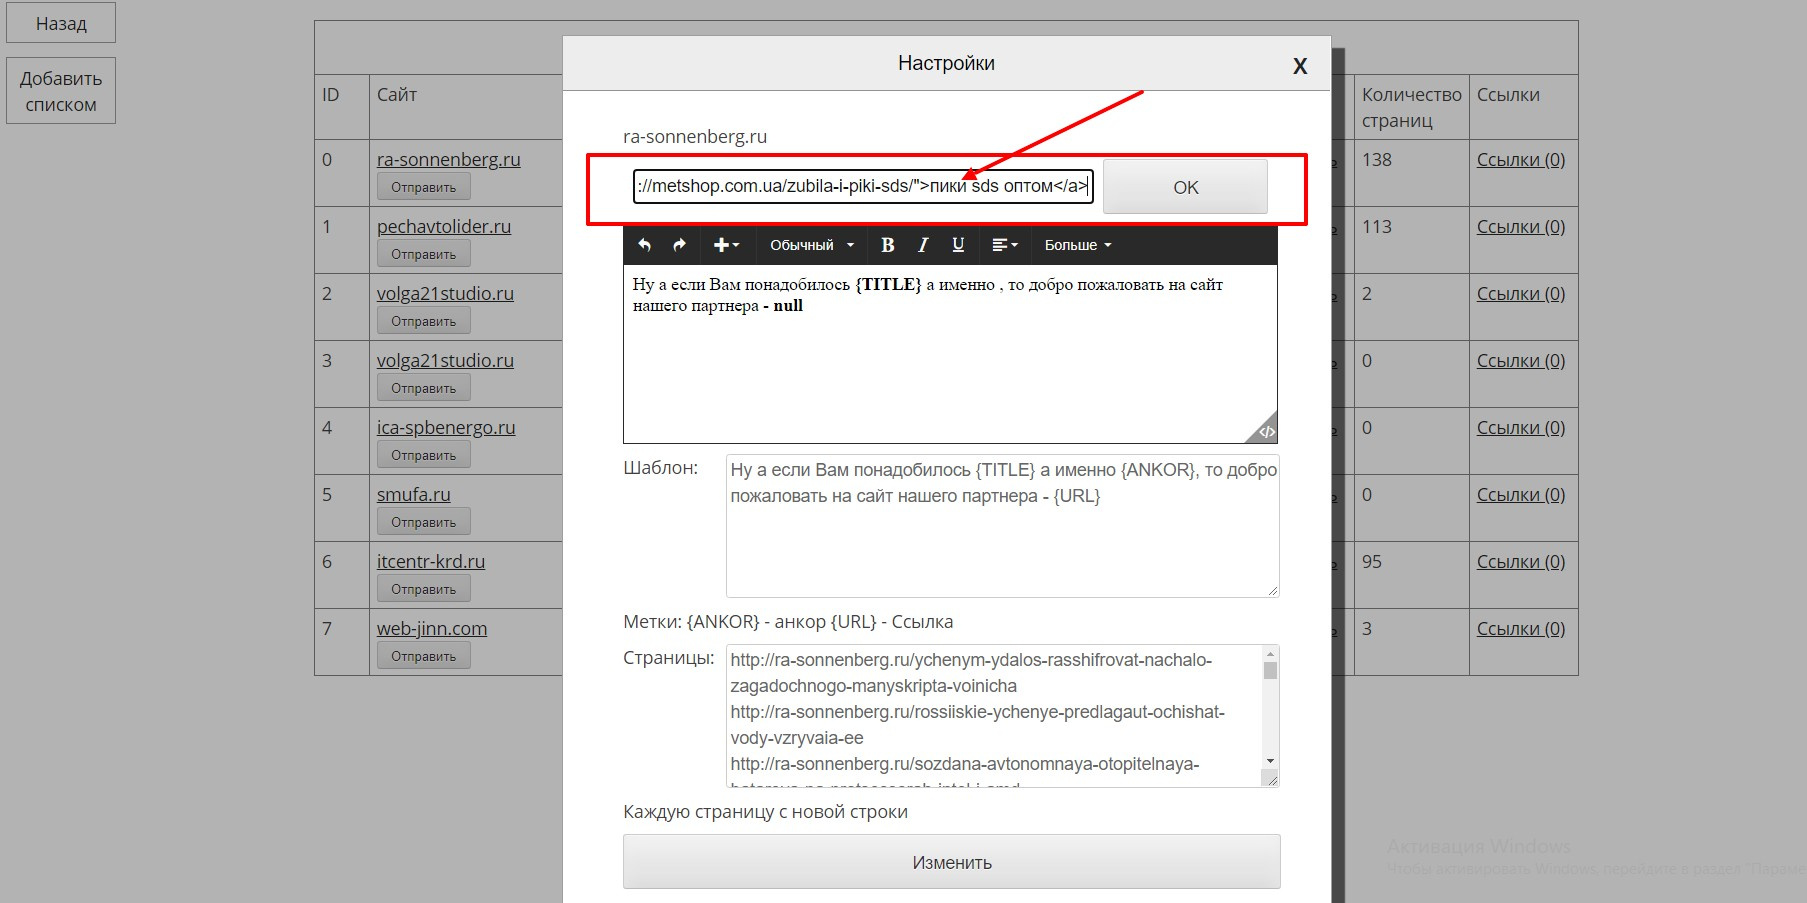Open the volga21studio.ru link in row 3
Image resolution: width=1807 pixels, height=903 pixels.
click(x=445, y=360)
